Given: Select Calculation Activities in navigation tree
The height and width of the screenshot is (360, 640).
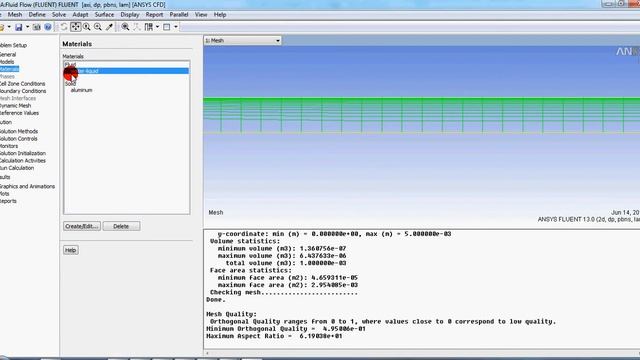Looking at the screenshot, I should [x=23, y=161].
